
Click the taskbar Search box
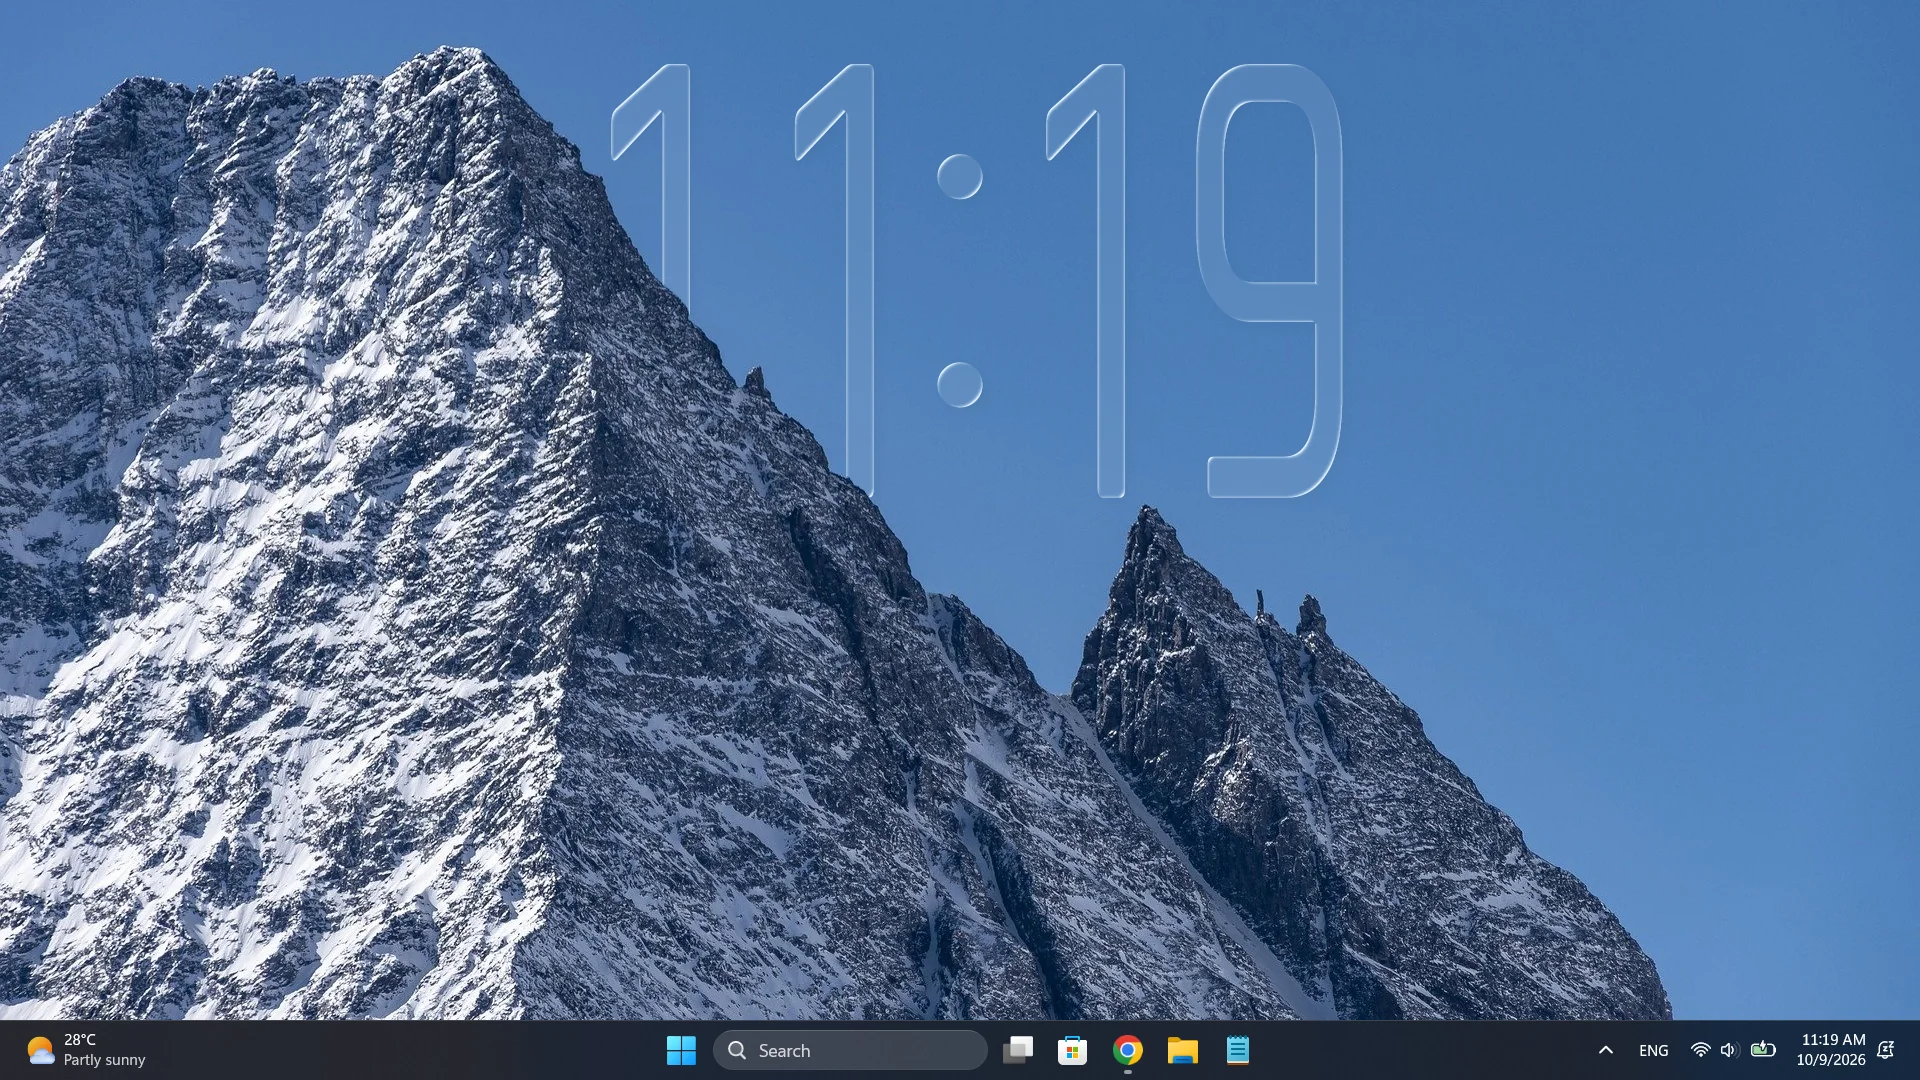[850, 1050]
